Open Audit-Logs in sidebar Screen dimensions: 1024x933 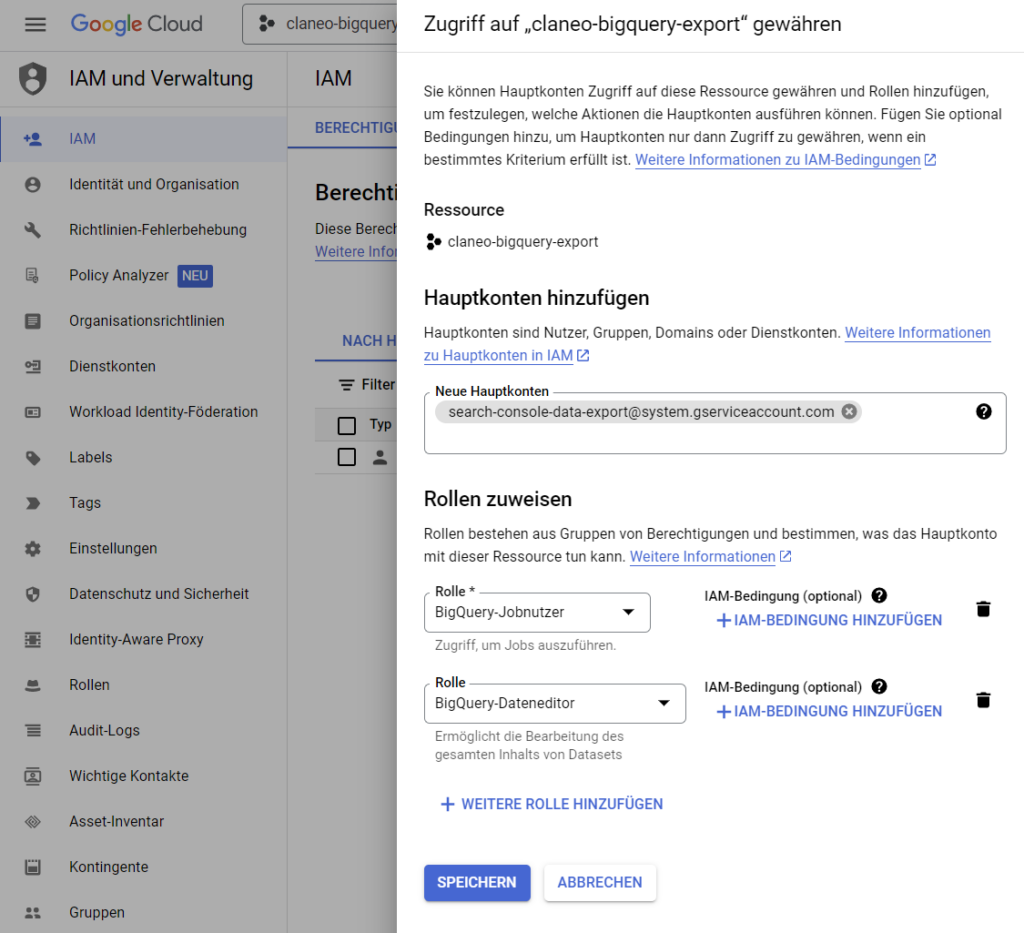pyautogui.click(x=104, y=731)
